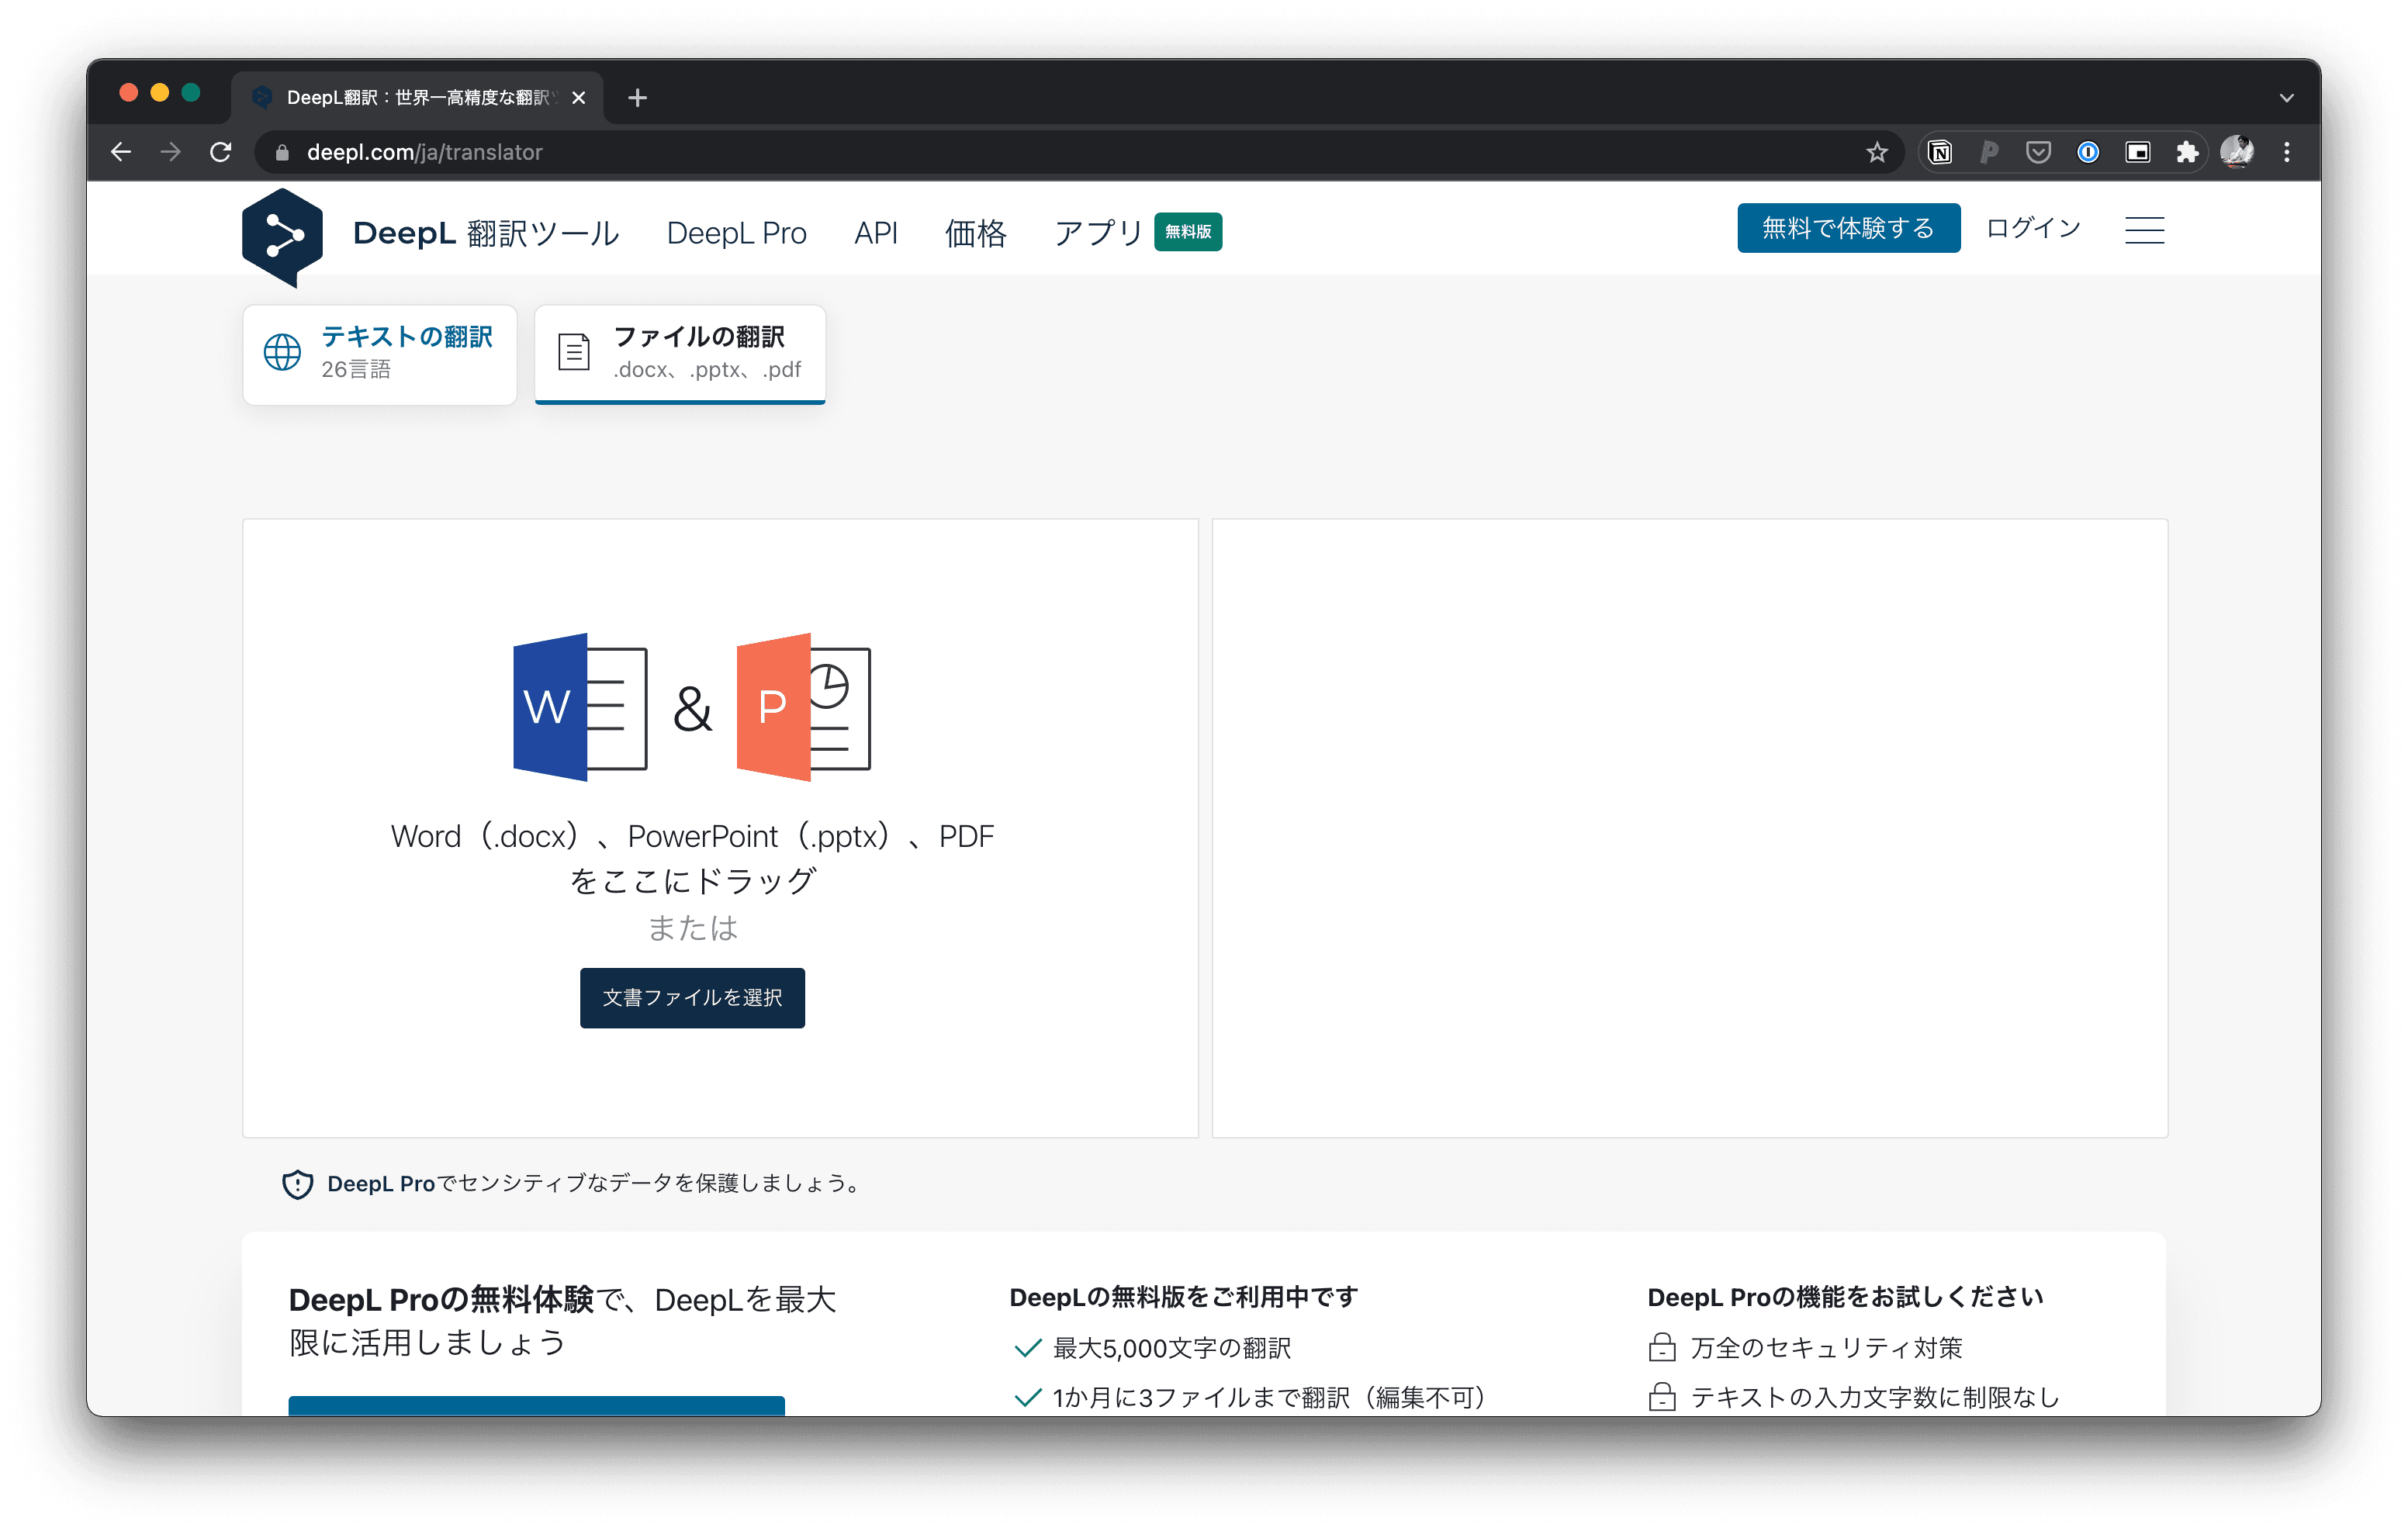Click the lock icon beside 万全のセキュリティ対策
This screenshot has height=1531, width=2408.
click(1661, 1347)
